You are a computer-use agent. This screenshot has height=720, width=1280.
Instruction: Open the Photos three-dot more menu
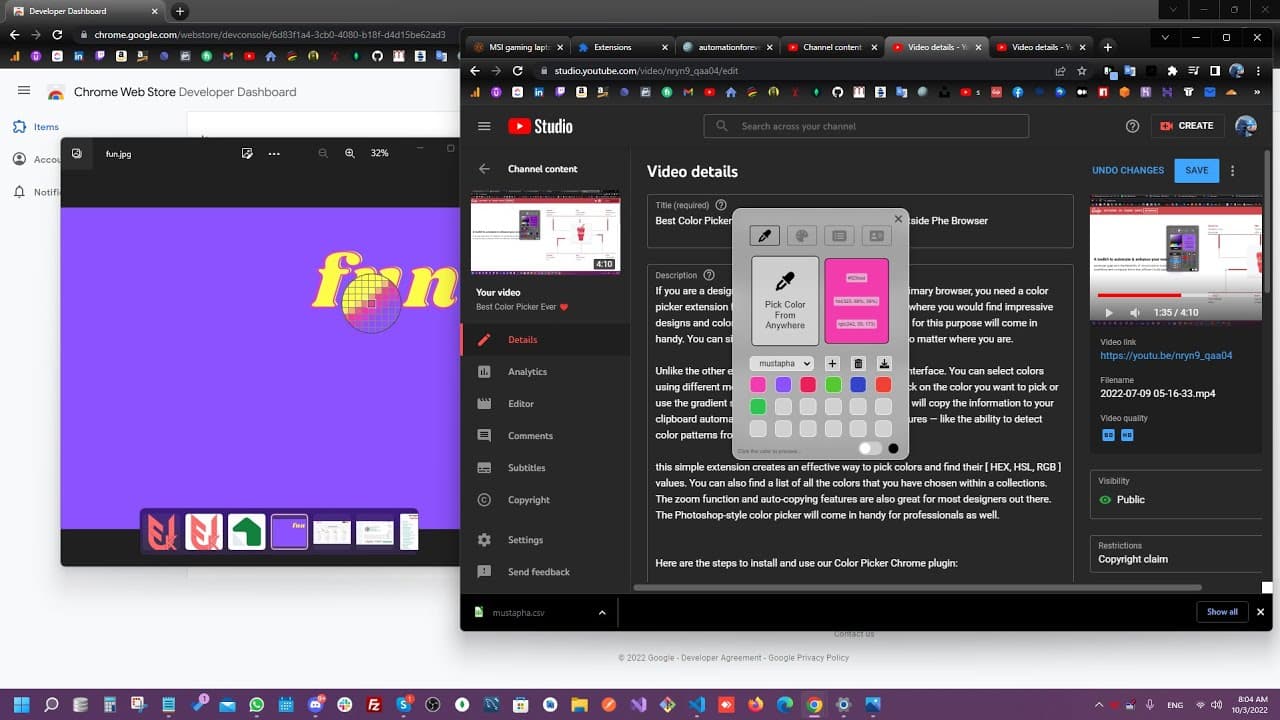click(x=274, y=153)
